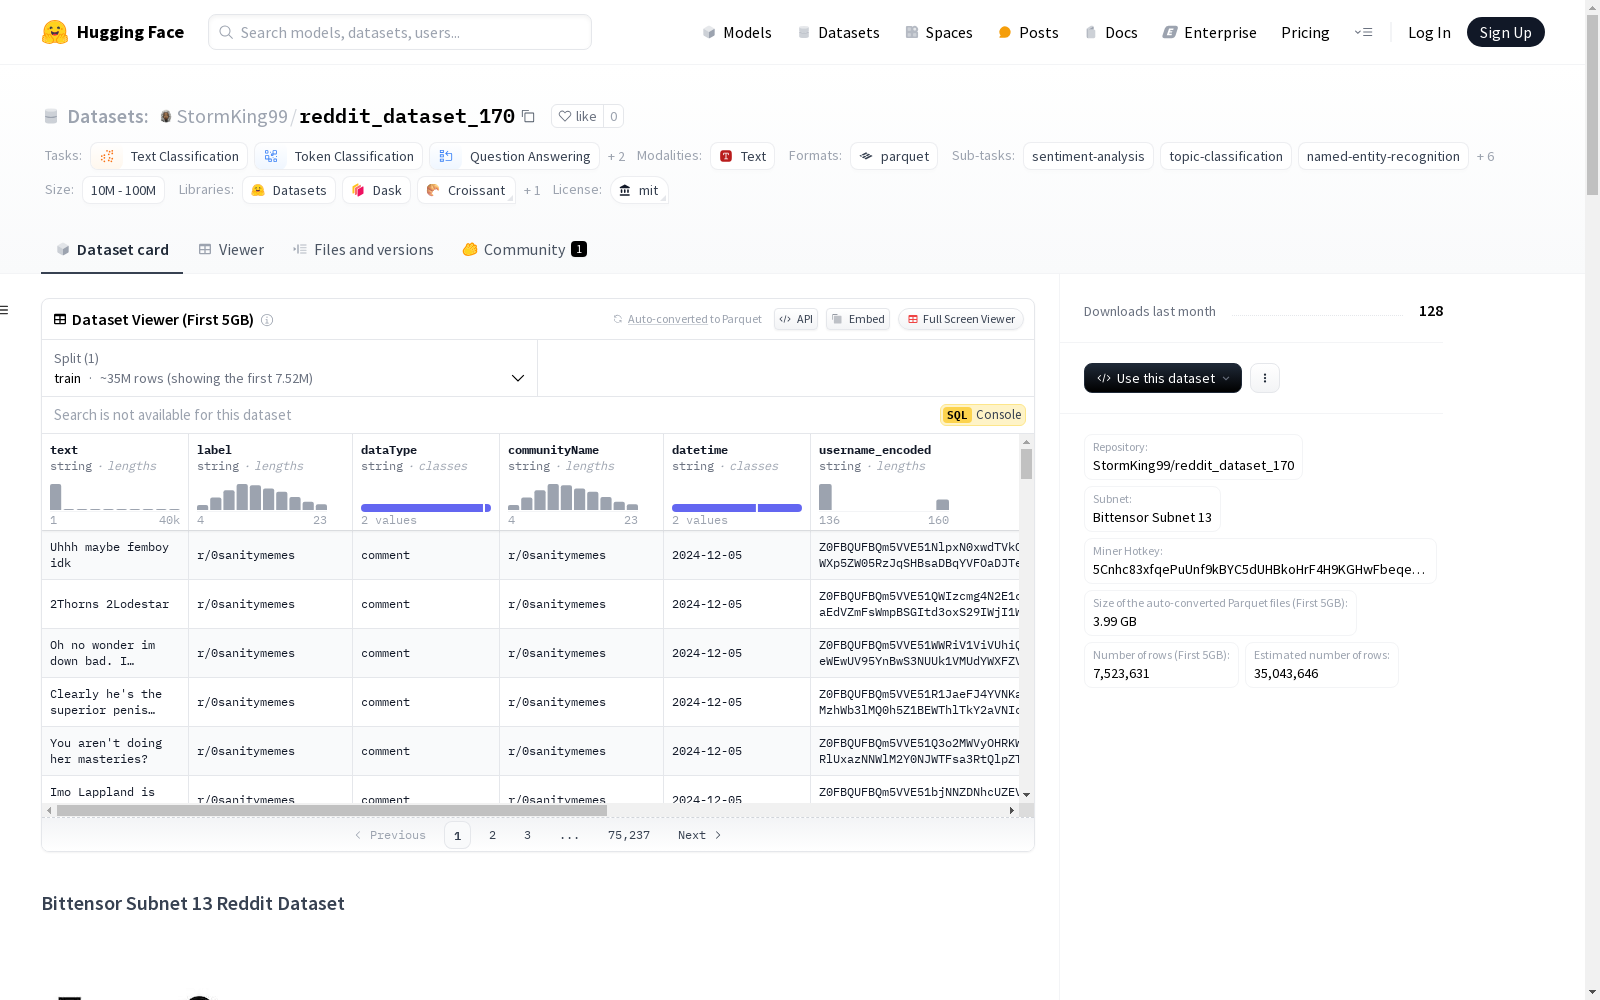
Task: Click the Dask library icon
Action: [x=358, y=191]
